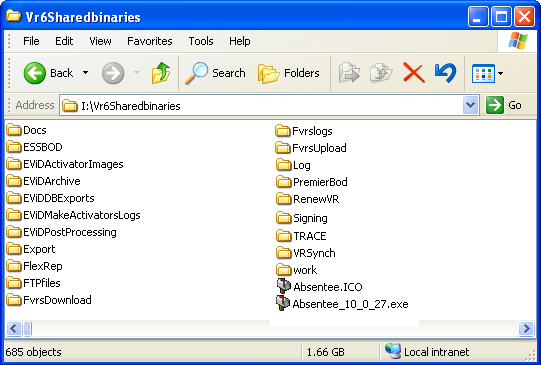Click the Search magnifier toolbar button
Screen dimensions: 541x365
click(x=215, y=73)
